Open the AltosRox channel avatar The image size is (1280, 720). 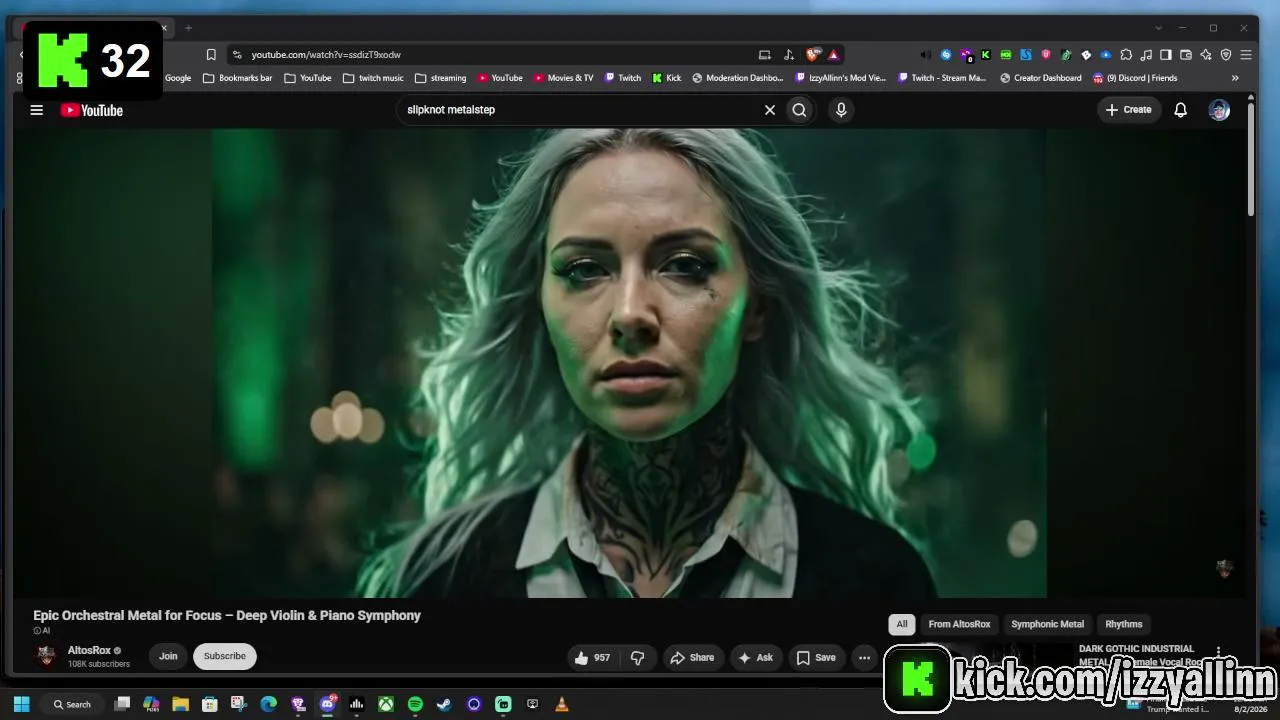pos(46,656)
